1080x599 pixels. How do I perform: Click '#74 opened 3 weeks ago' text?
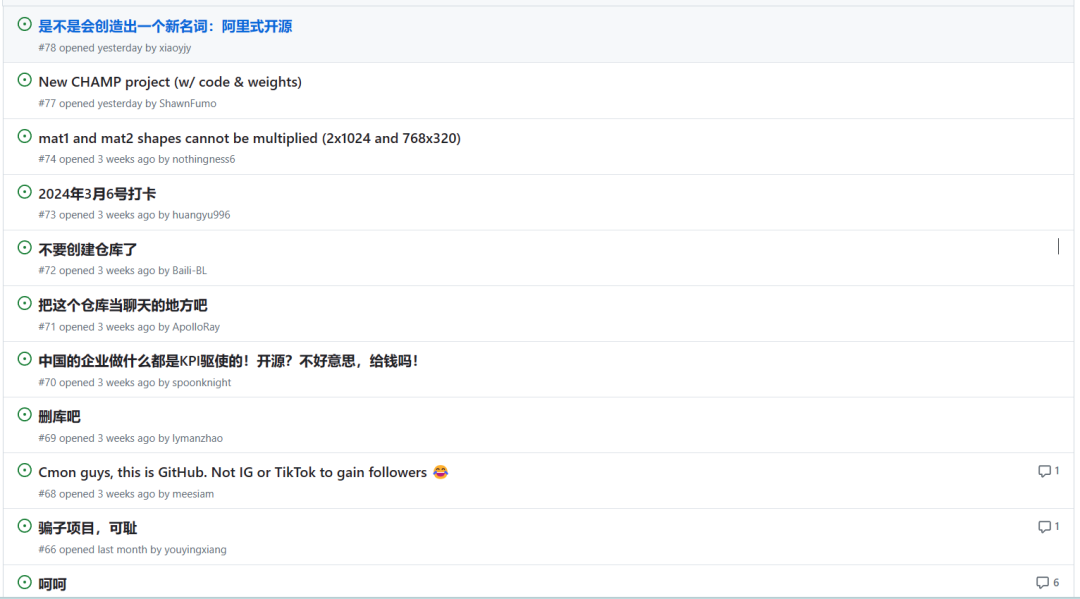[96, 160]
